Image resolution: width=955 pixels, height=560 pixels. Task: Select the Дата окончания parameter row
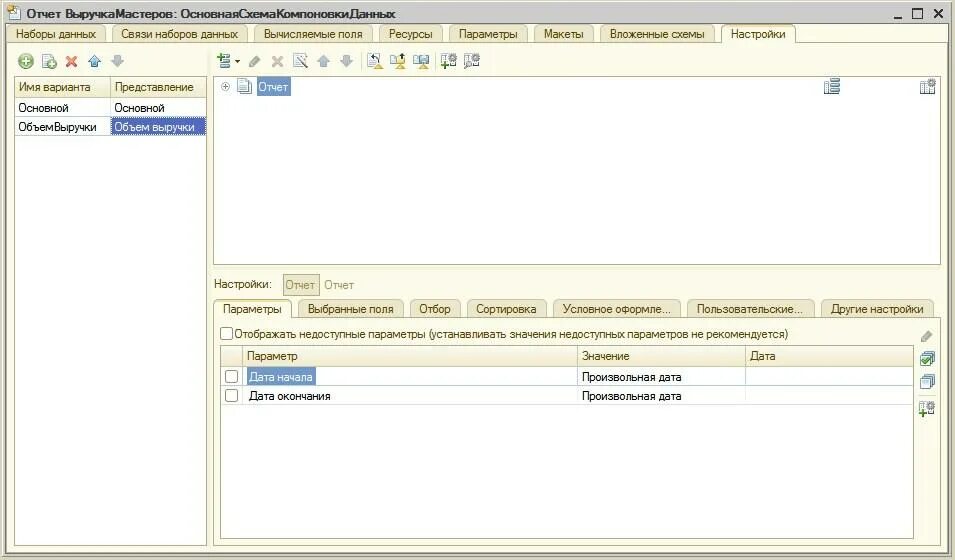tap(566, 395)
